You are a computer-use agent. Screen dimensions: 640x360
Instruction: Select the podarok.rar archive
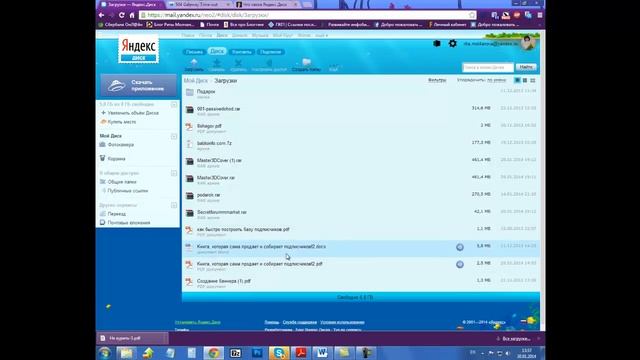tap(361, 197)
